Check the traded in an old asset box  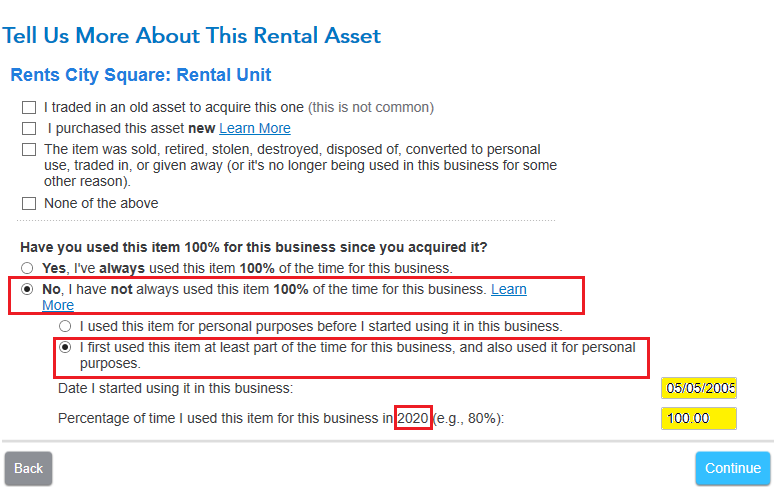(x=29, y=107)
